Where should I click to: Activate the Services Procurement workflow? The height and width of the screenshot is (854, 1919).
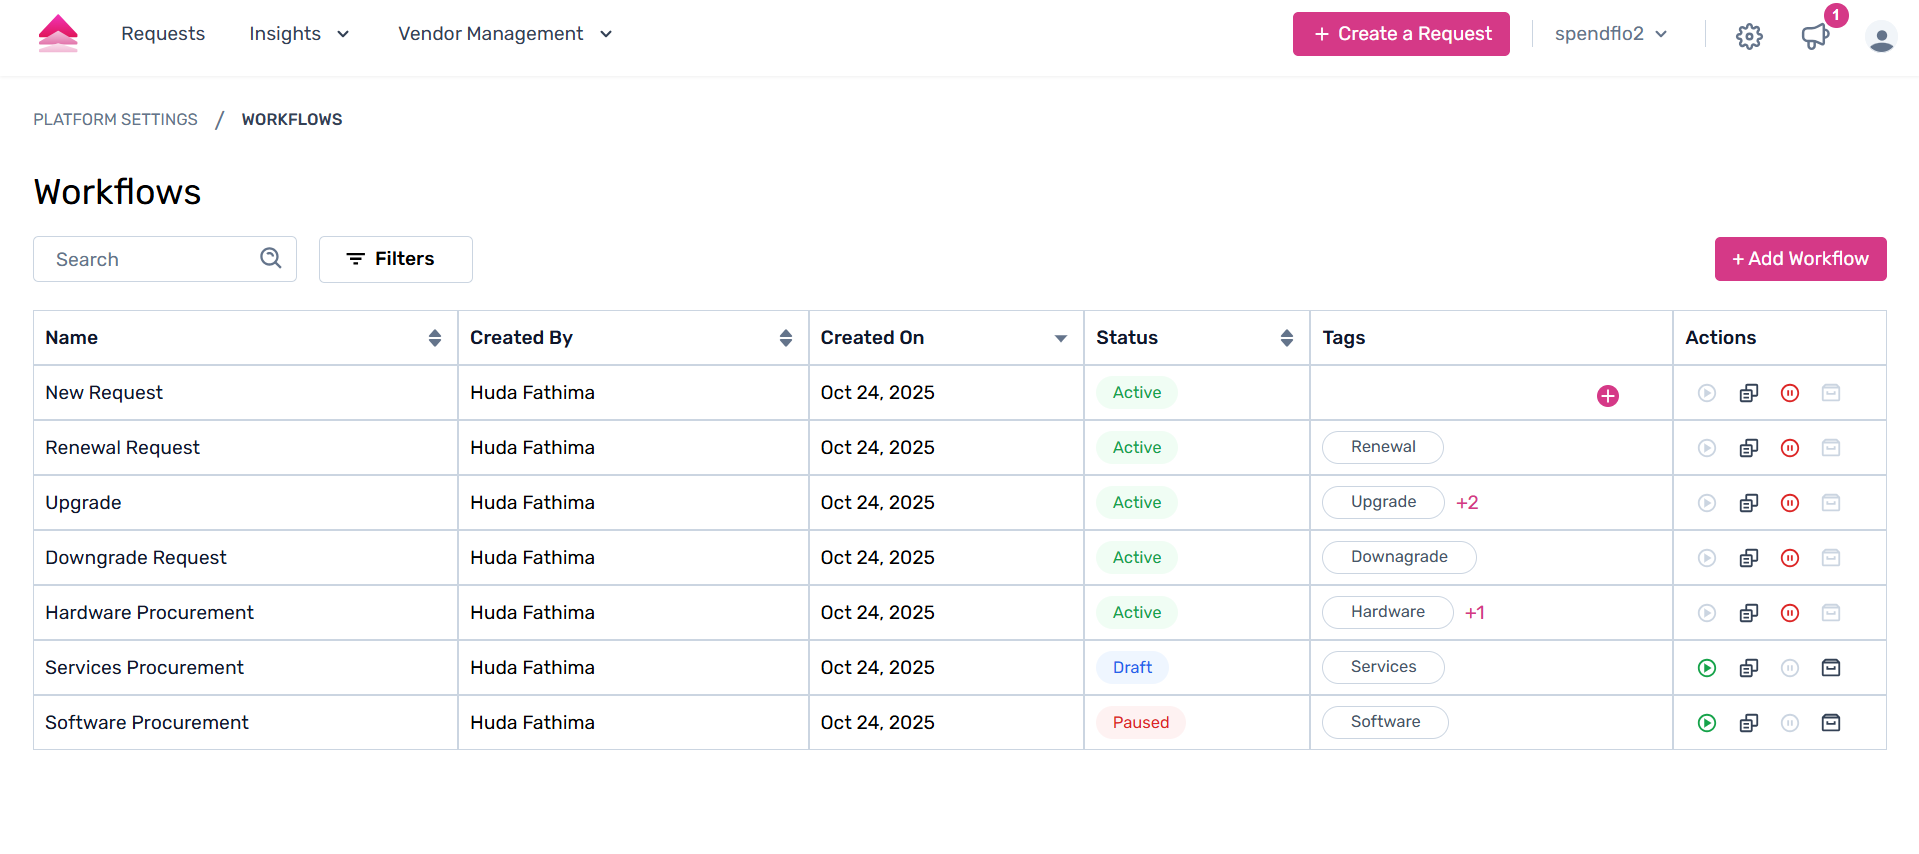1706,668
